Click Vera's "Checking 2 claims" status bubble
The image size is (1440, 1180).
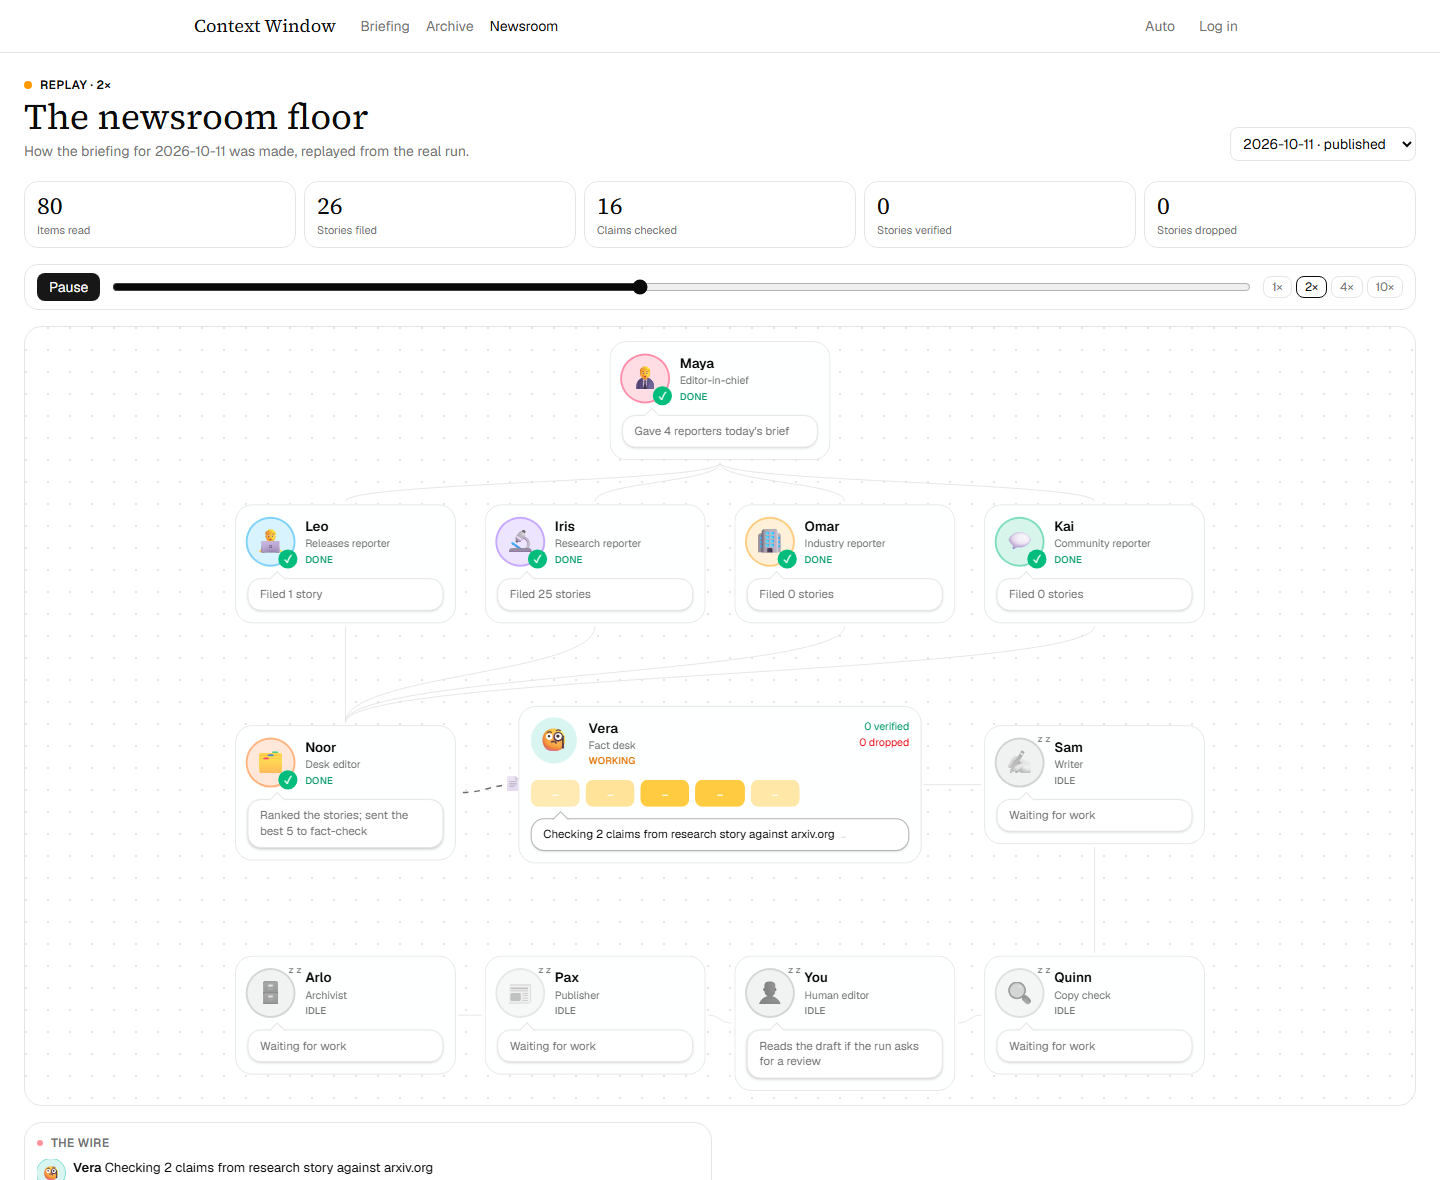tap(720, 834)
